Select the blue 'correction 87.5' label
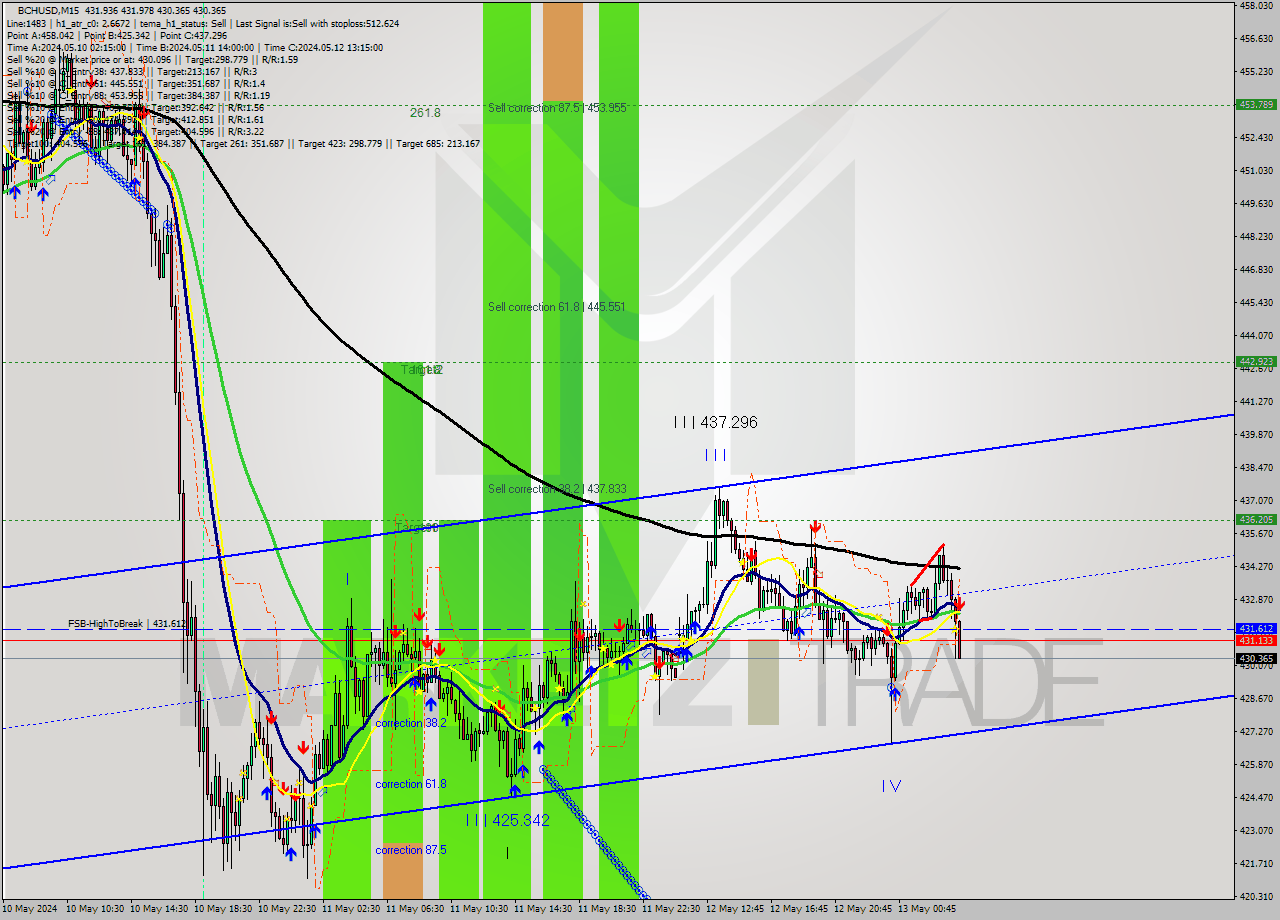Image resolution: width=1280 pixels, height=920 pixels. [x=411, y=850]
